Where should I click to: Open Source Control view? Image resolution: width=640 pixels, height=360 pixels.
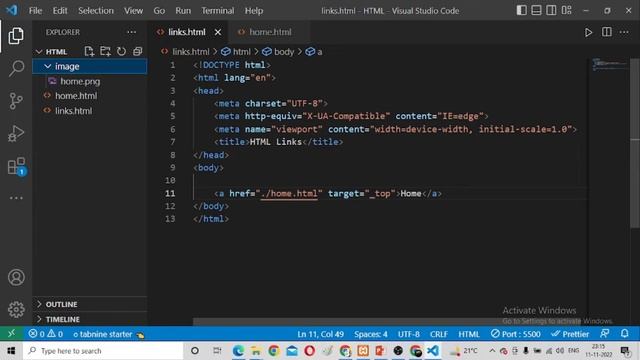coord(16,101)
